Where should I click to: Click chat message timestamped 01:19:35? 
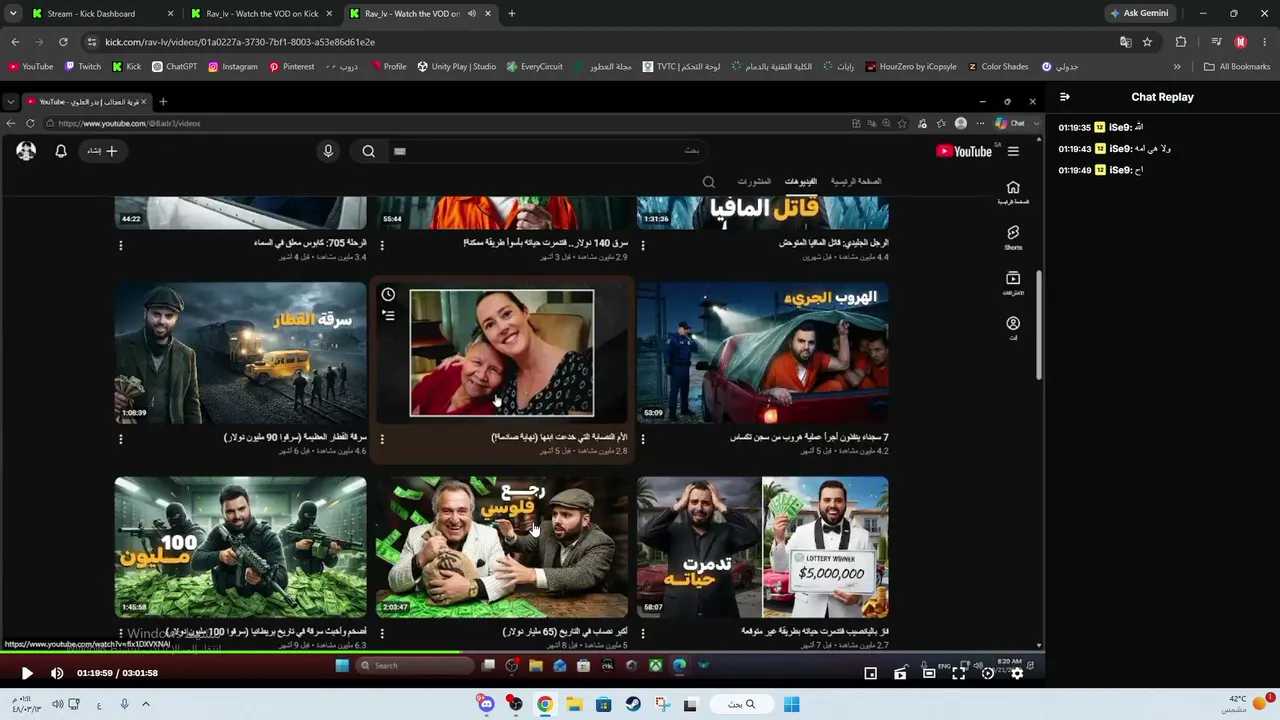pos(1100,128)
